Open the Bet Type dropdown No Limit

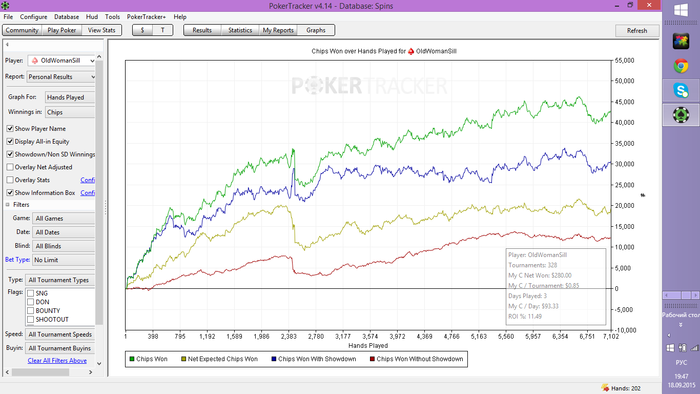63,260
